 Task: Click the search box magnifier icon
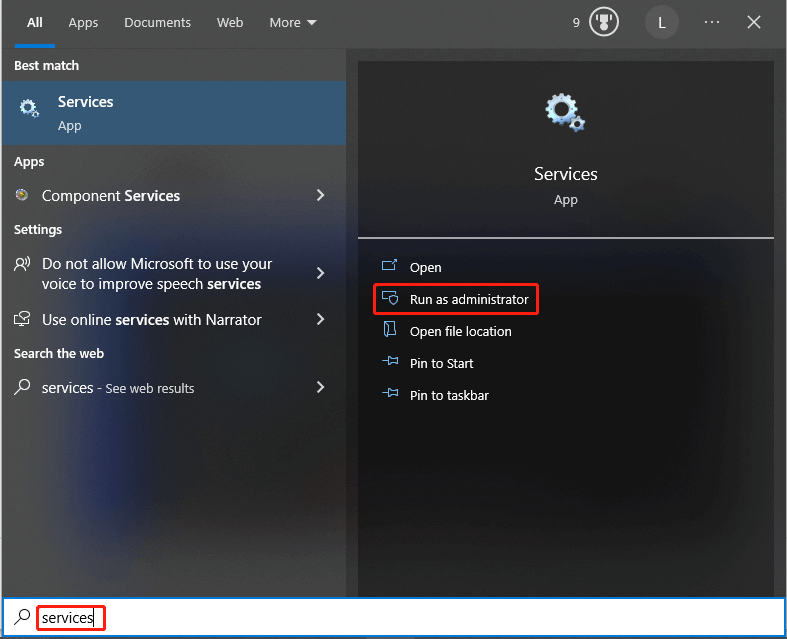[22, 616]
